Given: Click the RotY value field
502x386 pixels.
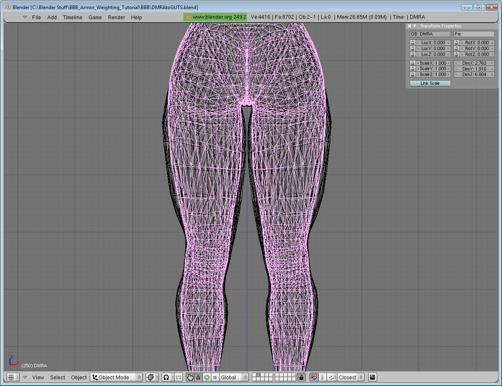Looking at the screenshot, I should pos(477,48).
